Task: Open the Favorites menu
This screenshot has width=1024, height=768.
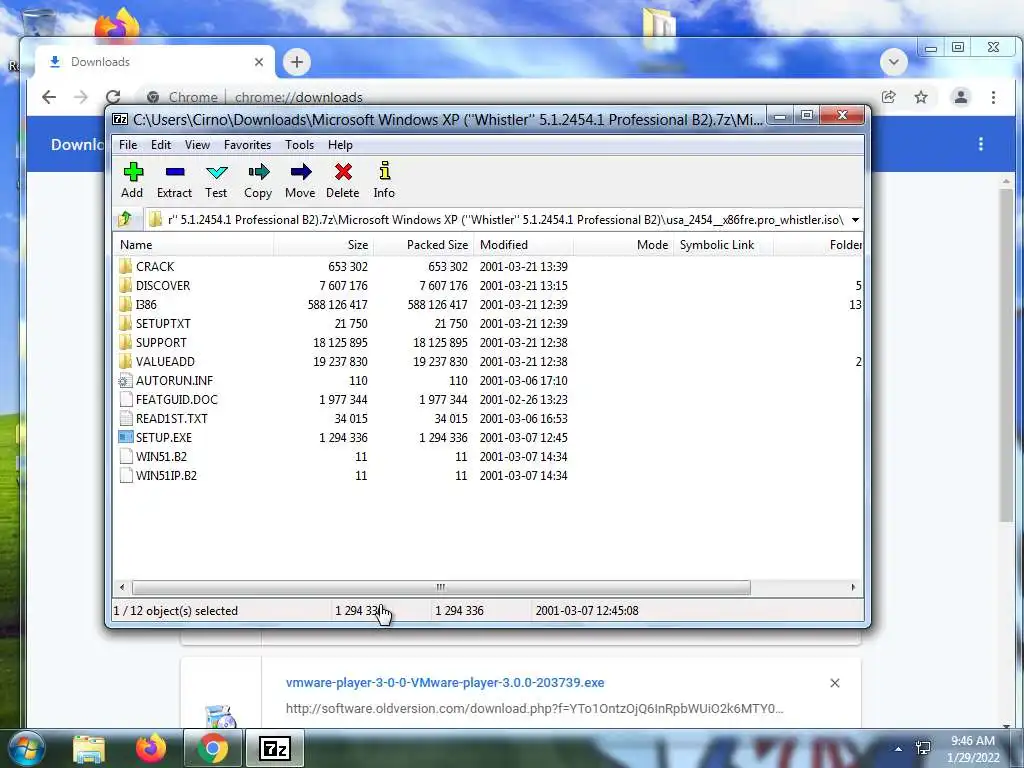Action: [x=248, y=145]
